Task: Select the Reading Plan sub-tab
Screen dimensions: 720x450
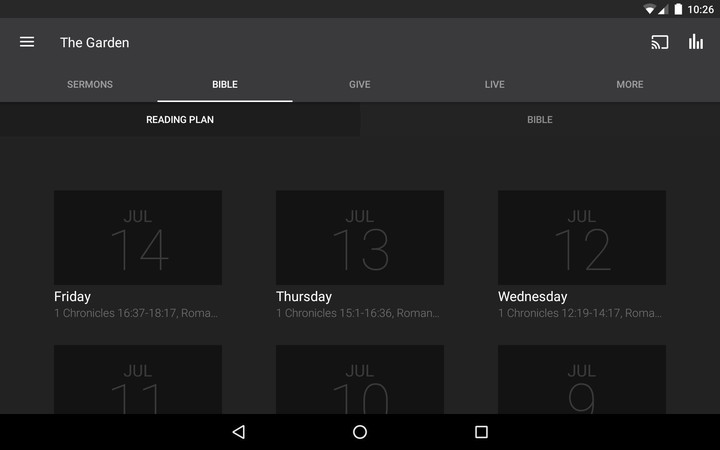Action: [x=180, y=120]
